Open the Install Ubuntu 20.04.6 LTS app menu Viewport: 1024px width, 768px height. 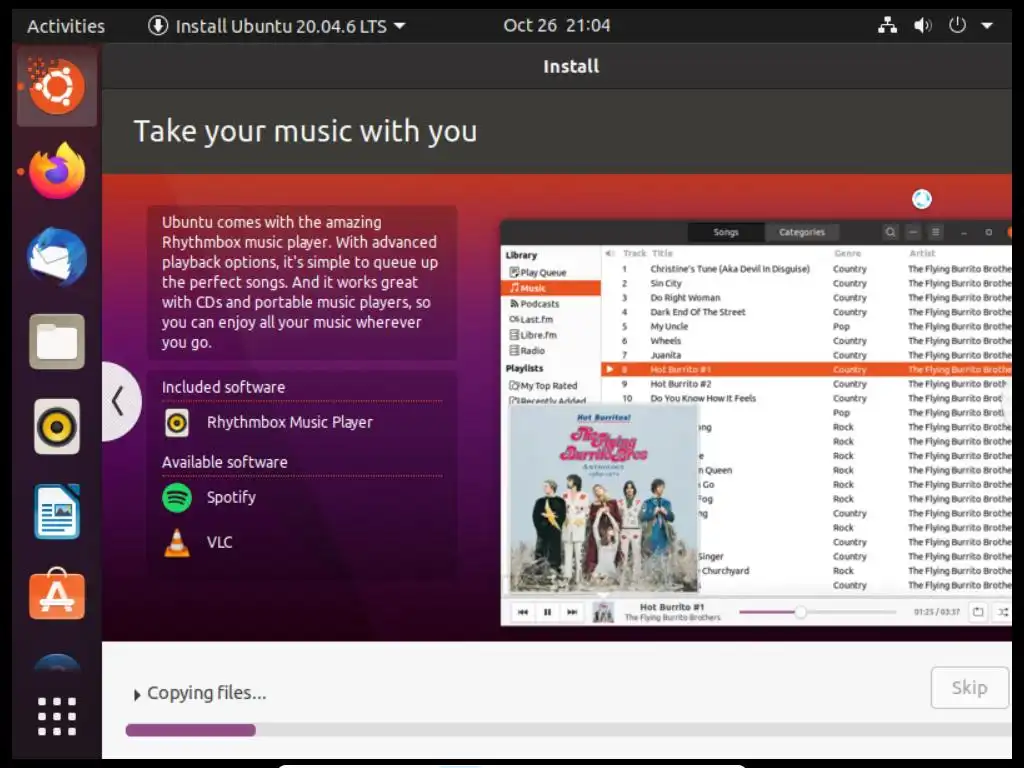277,26
